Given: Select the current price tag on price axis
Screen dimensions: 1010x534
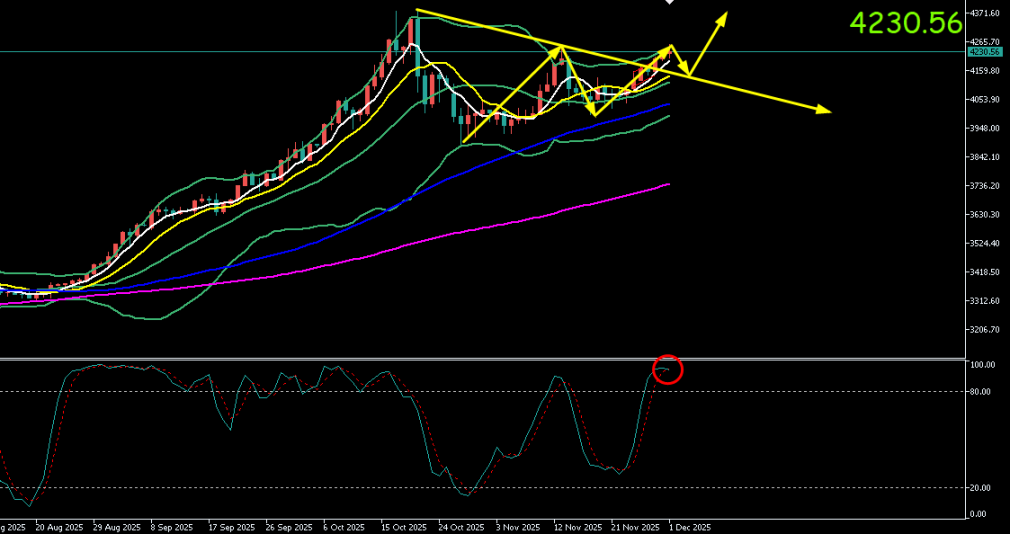Looking at the screenshot, I should pos(985,51).
